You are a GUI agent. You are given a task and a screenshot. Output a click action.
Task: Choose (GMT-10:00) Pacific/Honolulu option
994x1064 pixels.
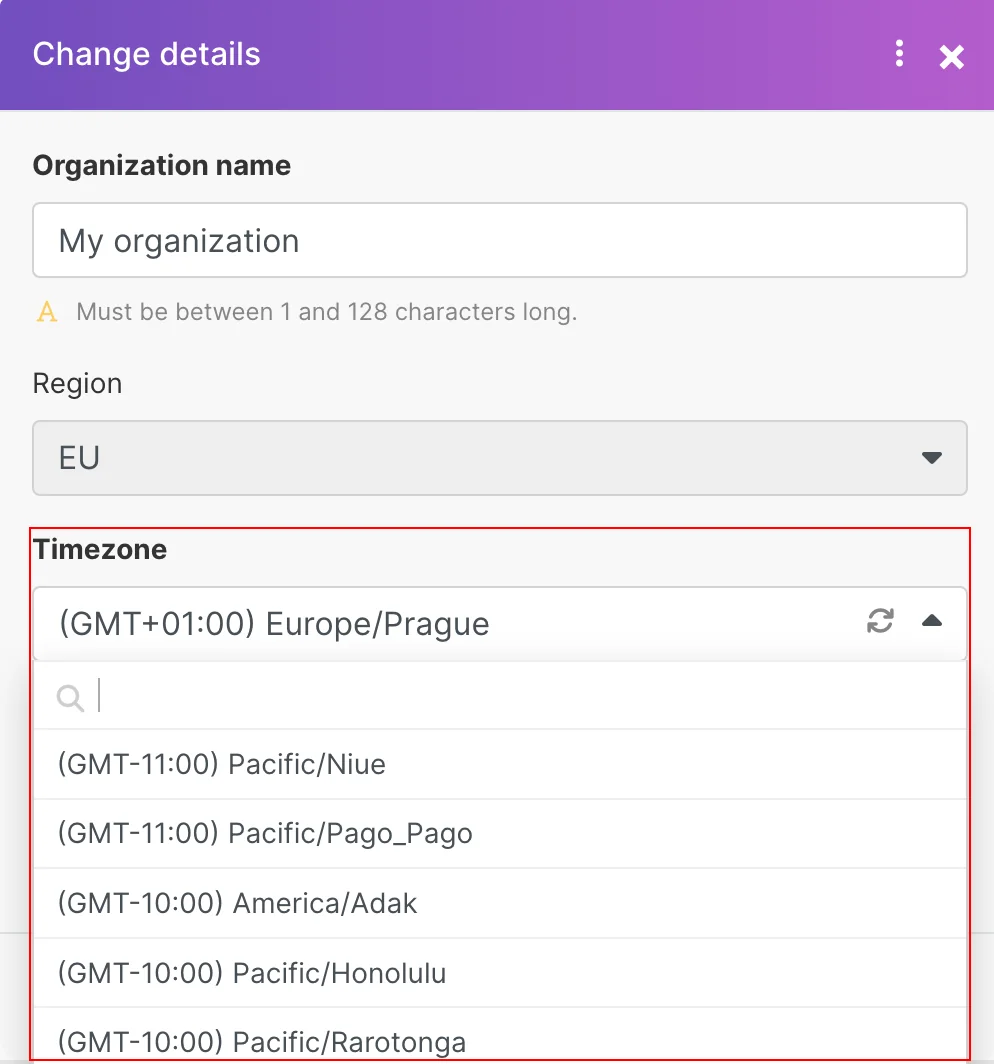[499, 973]
